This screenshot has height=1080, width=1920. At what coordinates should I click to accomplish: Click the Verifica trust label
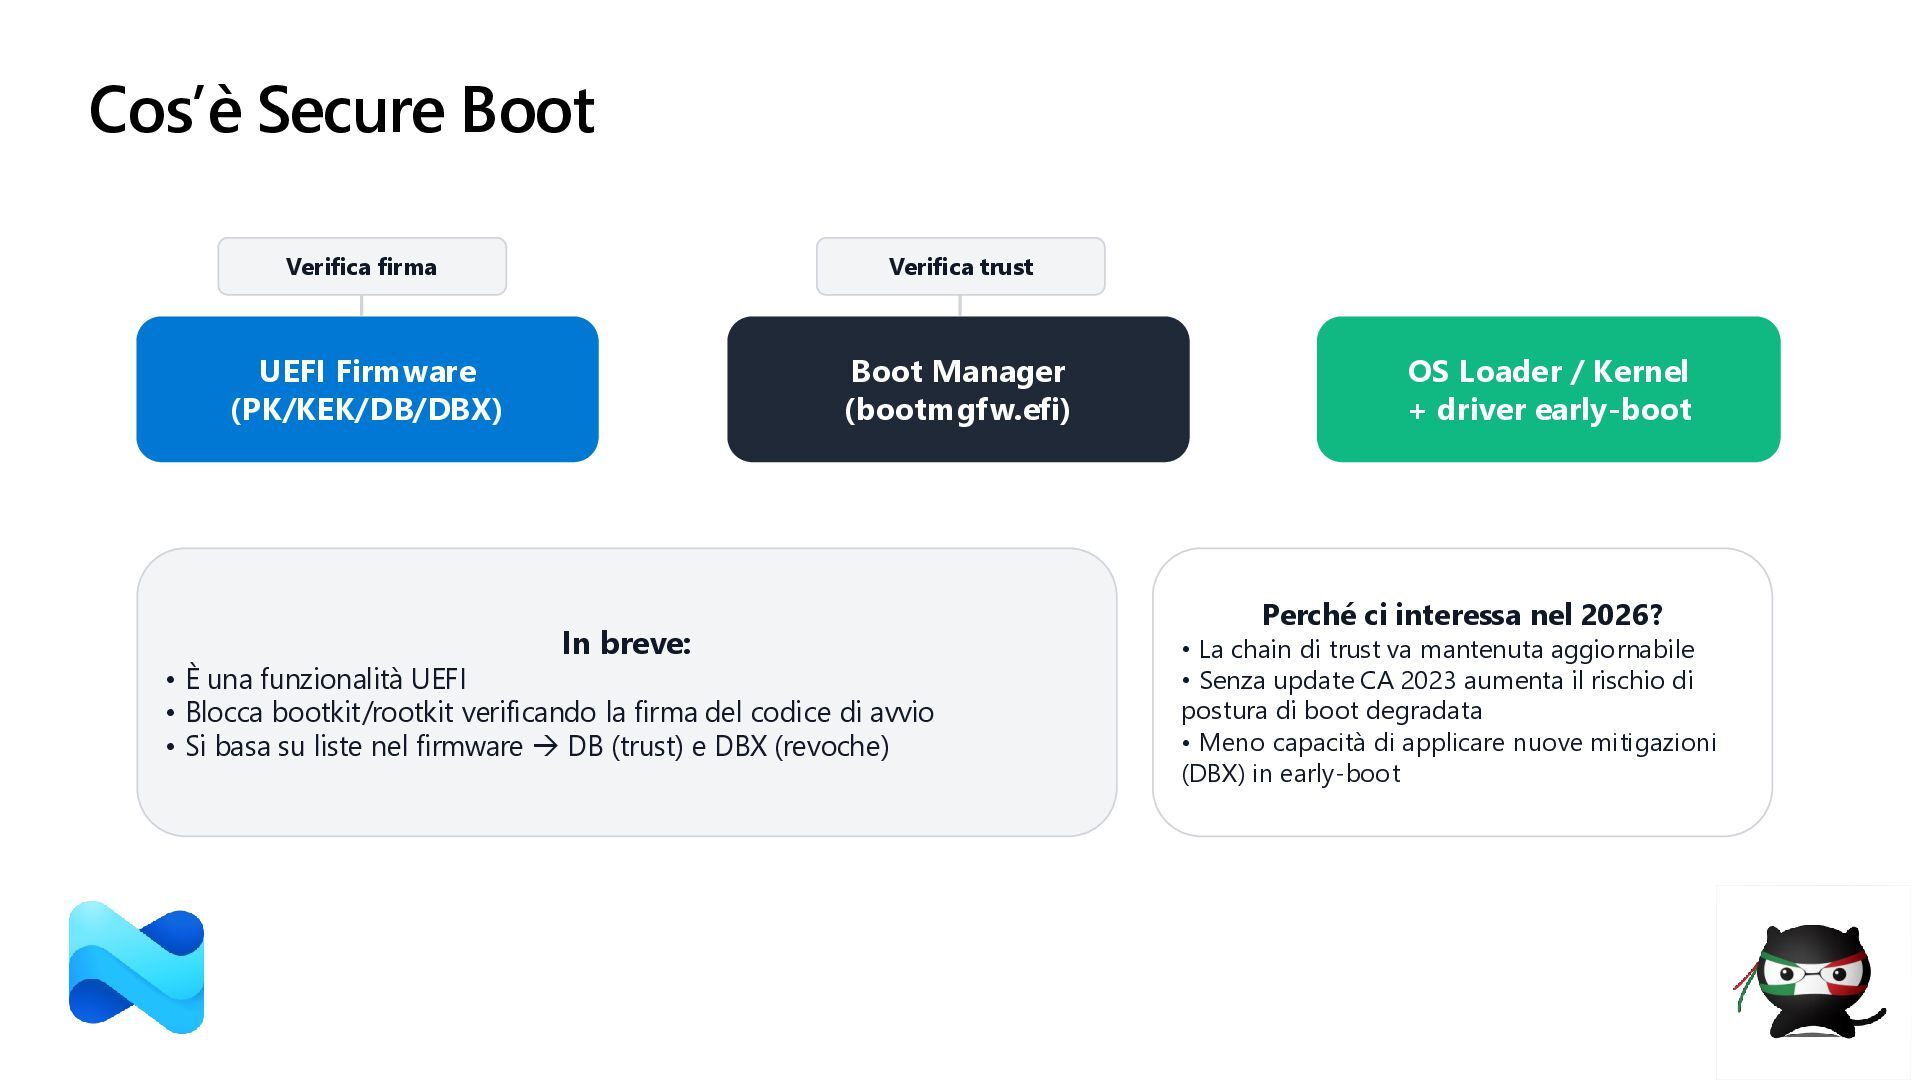point(960,267)
